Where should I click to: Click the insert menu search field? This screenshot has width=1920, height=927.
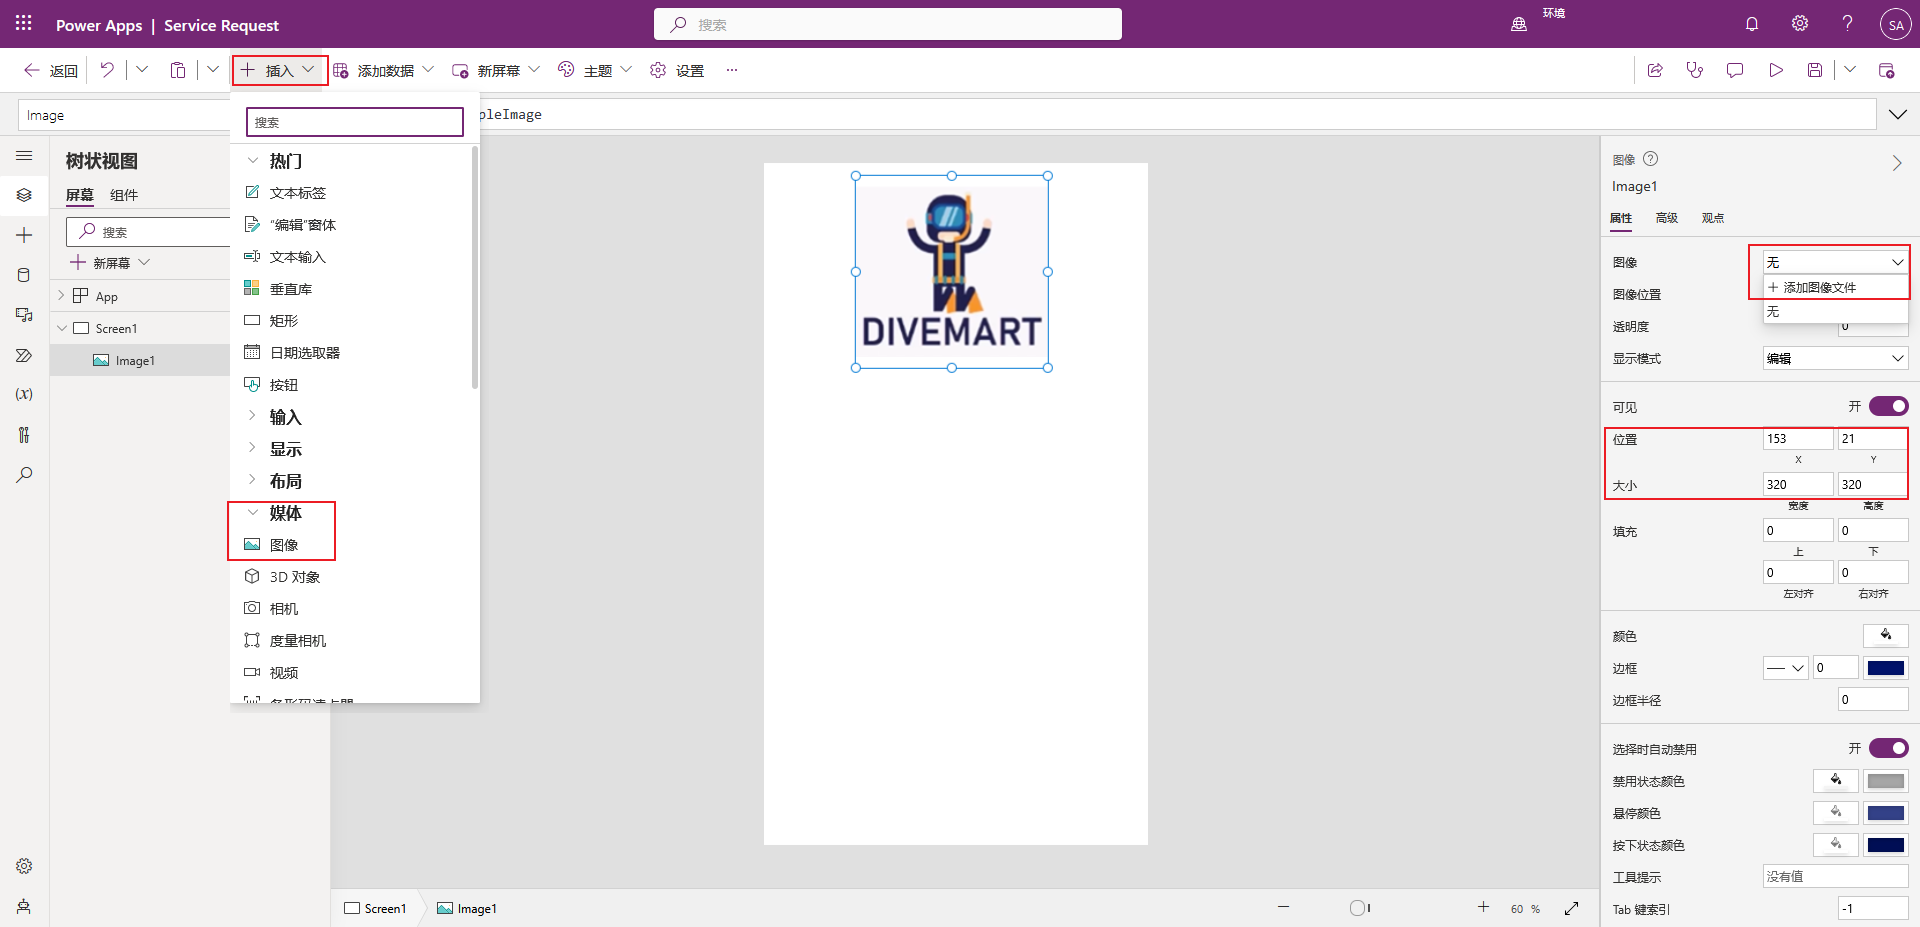point(355,122)
